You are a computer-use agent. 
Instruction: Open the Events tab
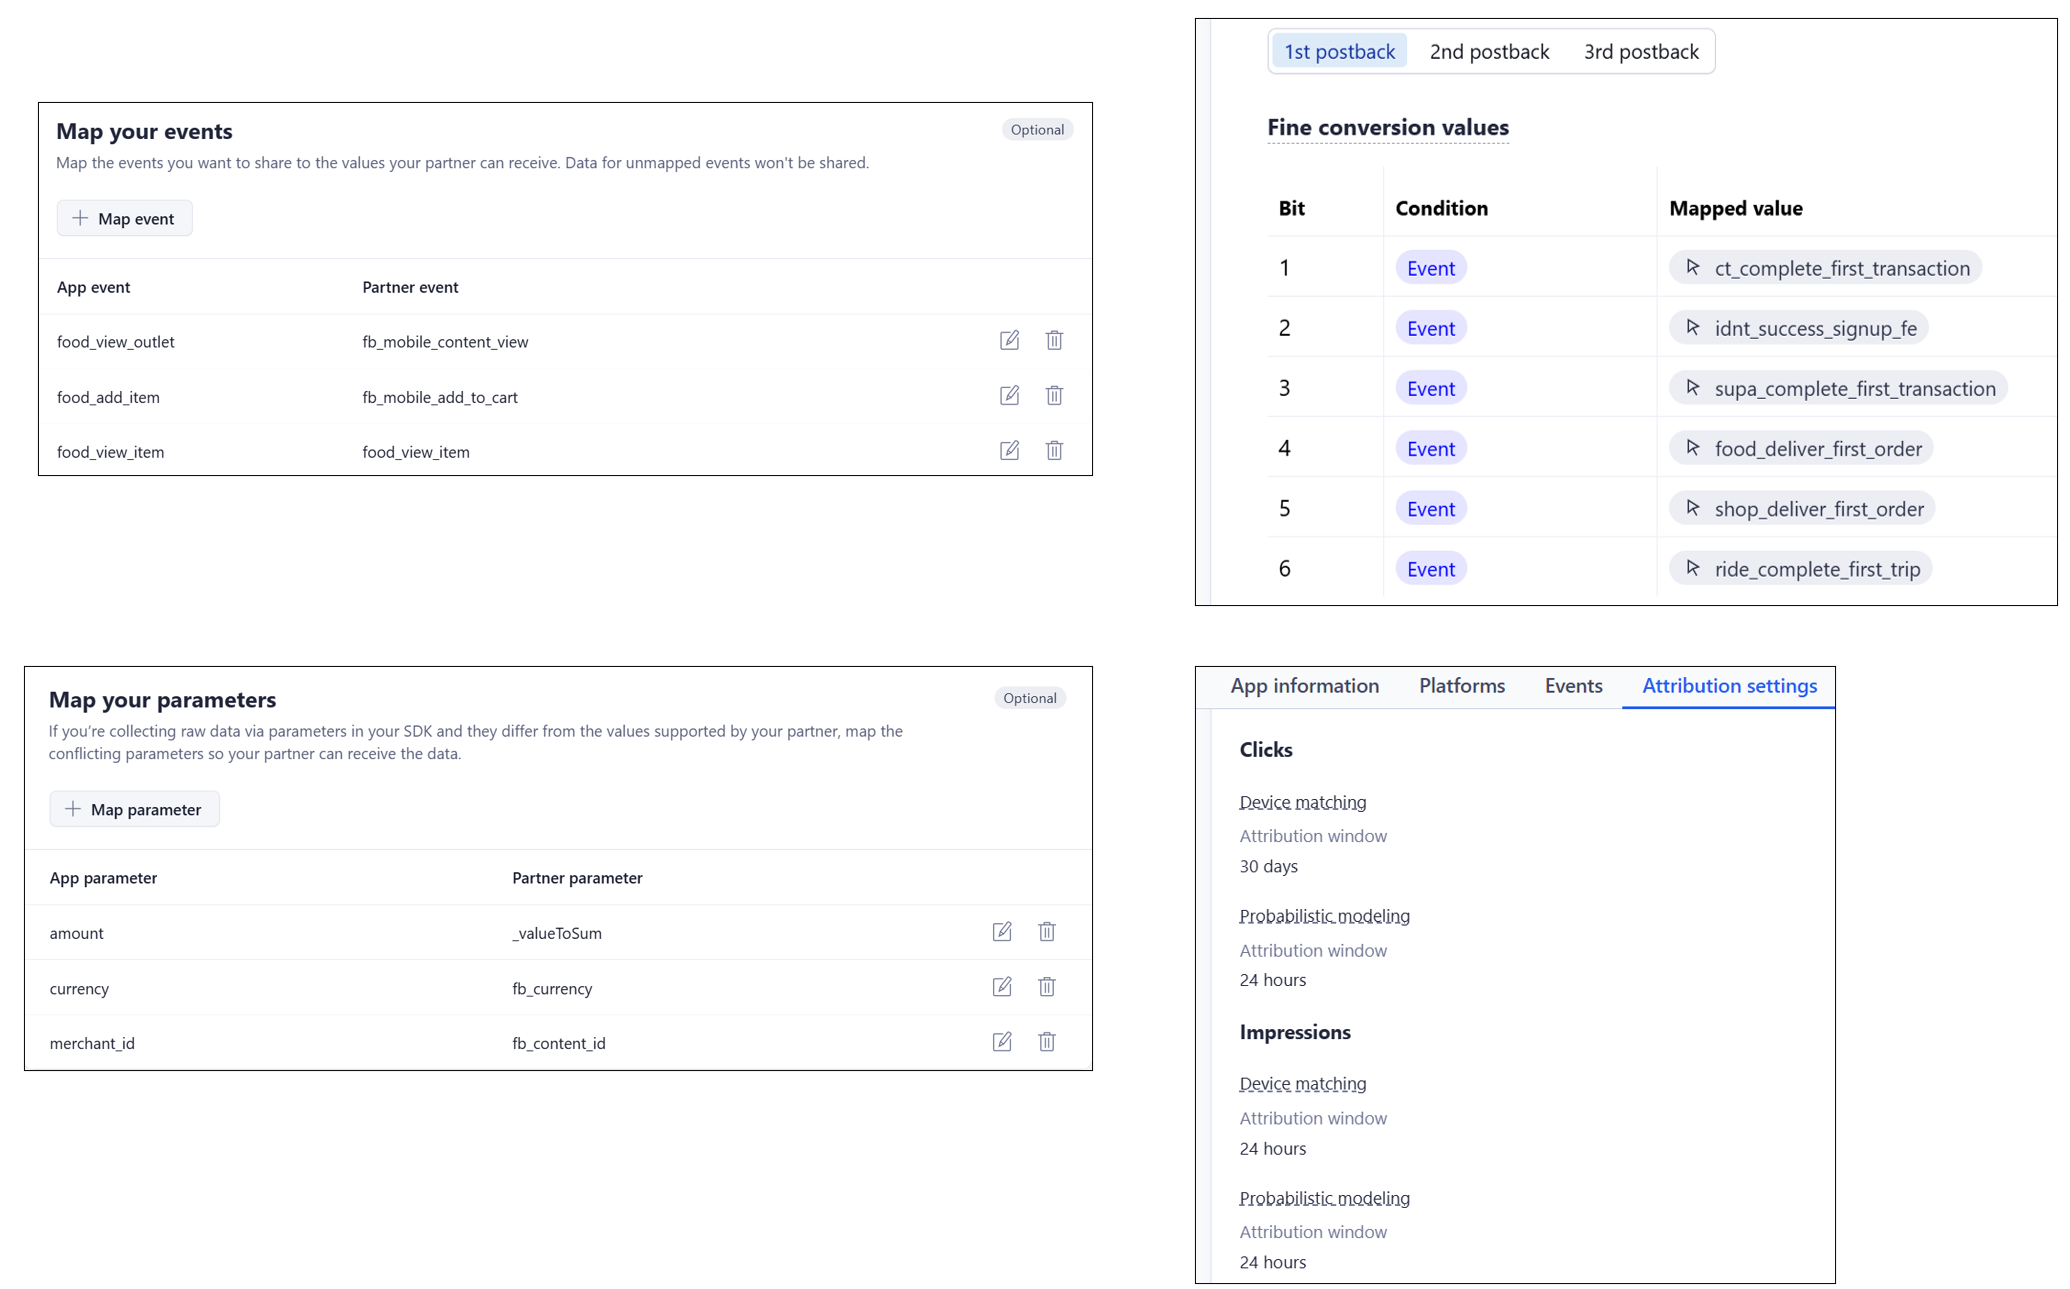(1573, 686)
